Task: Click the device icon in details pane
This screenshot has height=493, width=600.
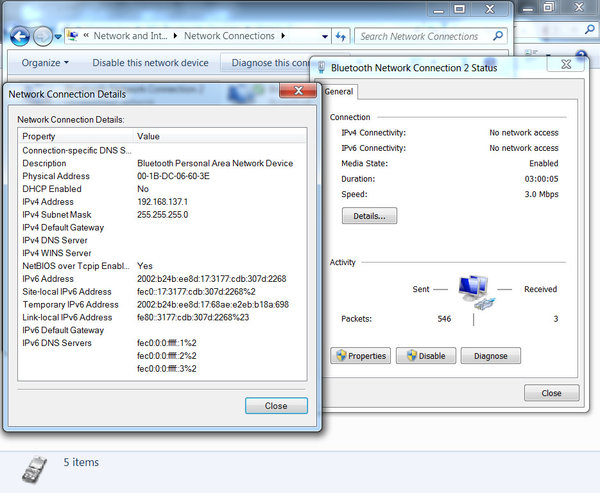Action: [34, 470]
